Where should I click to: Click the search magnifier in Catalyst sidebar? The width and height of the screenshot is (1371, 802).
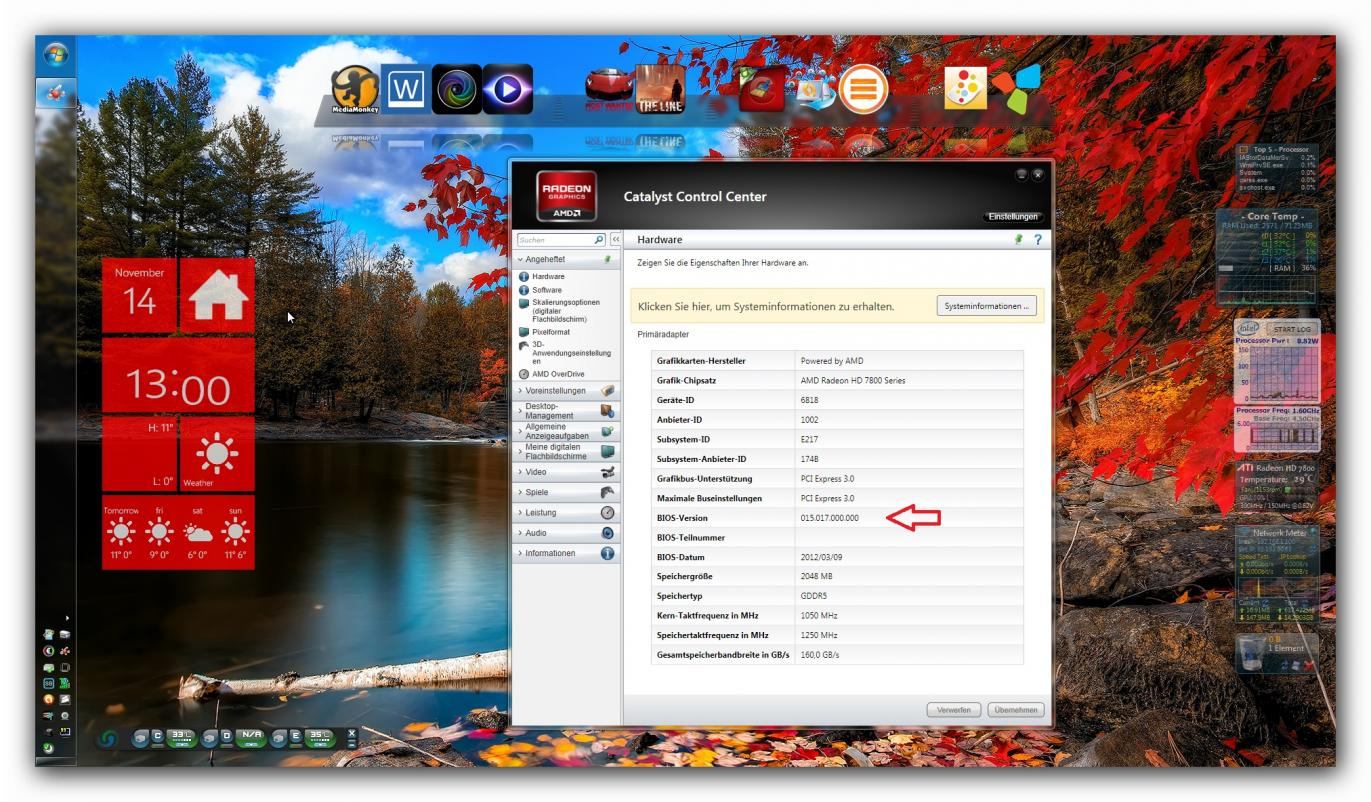(599, 240)
